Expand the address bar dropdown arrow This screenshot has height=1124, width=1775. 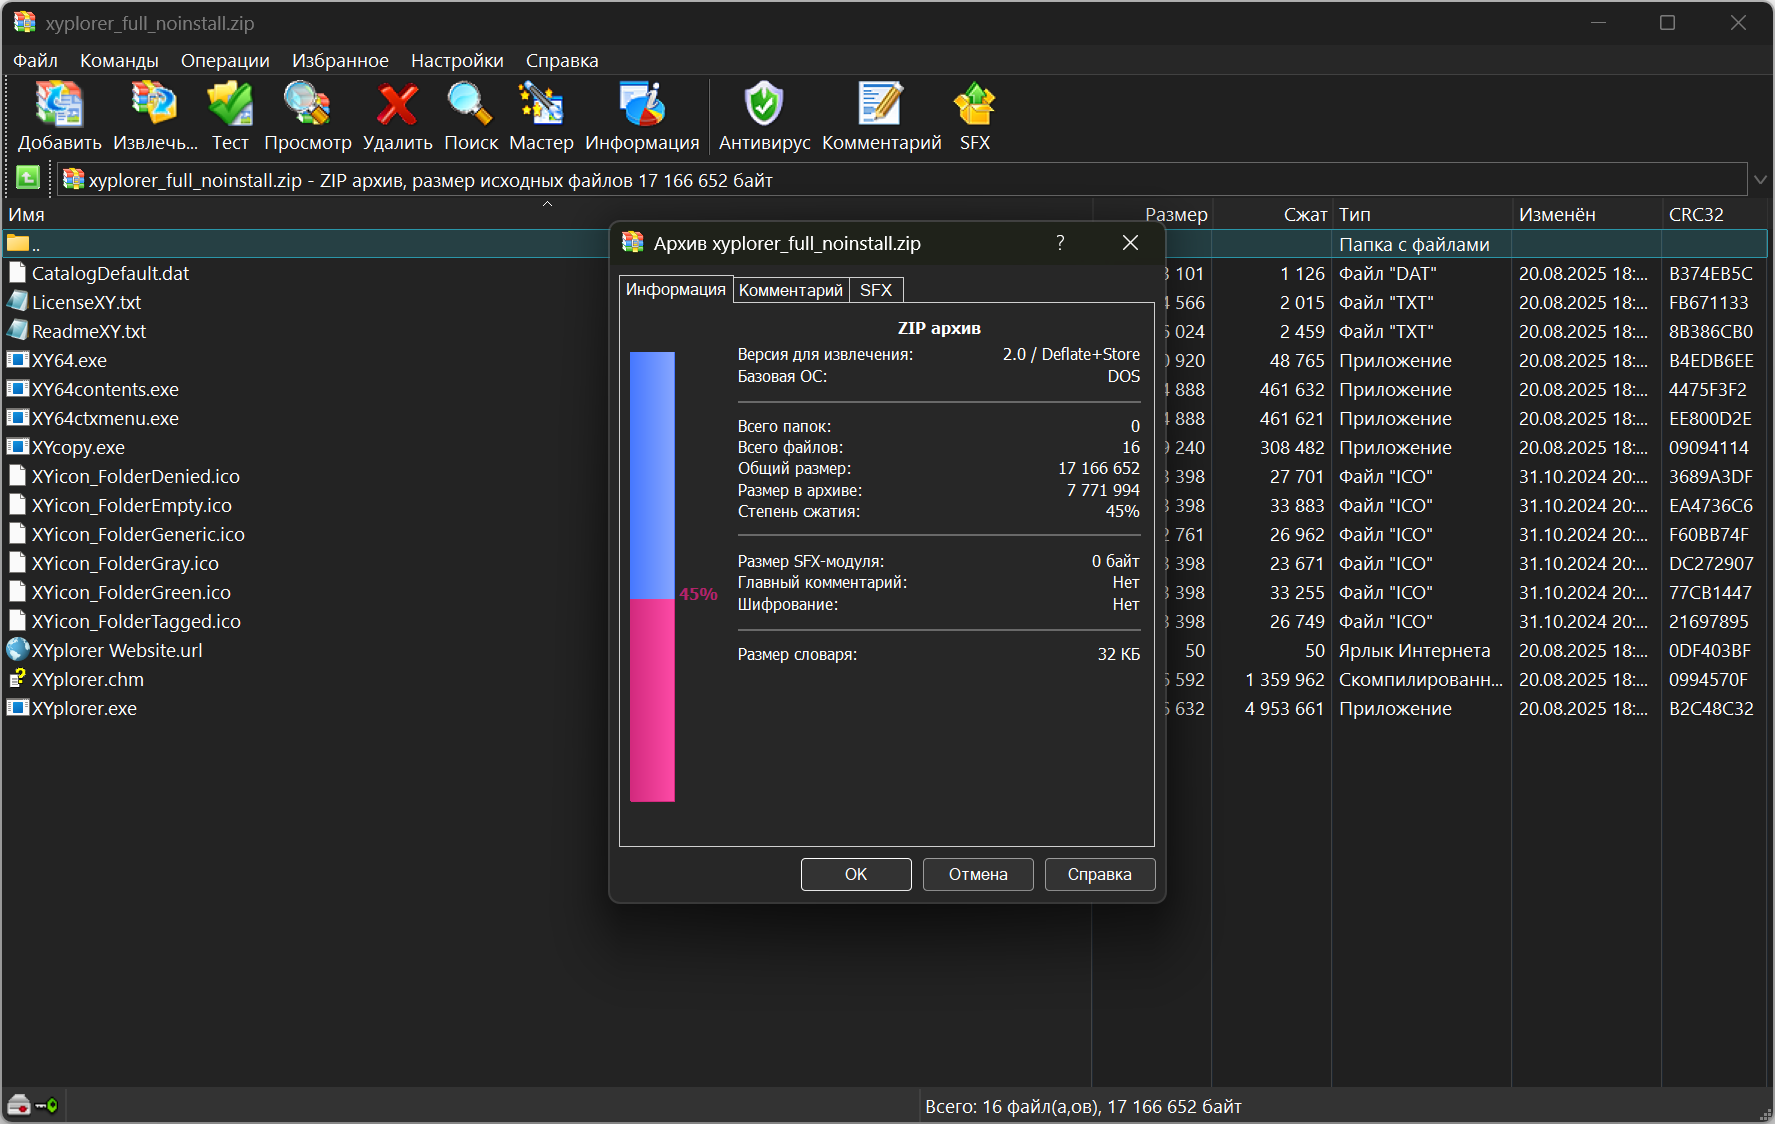pyautogui.click(x=1760, y=180)
